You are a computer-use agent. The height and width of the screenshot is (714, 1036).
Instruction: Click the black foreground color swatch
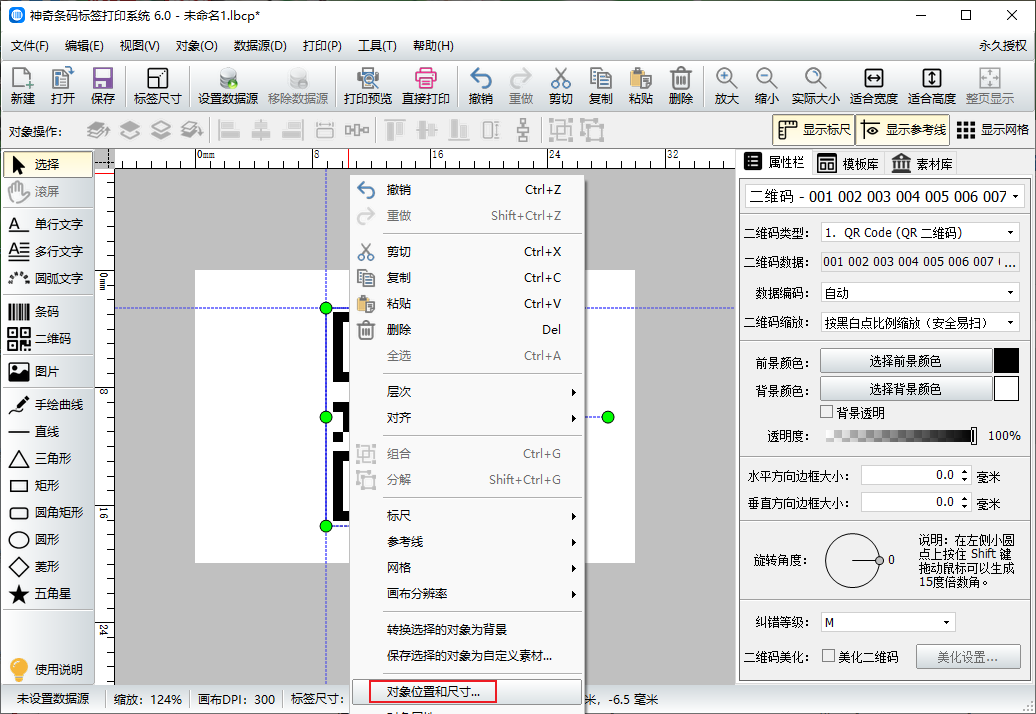tap(1006, 361)
